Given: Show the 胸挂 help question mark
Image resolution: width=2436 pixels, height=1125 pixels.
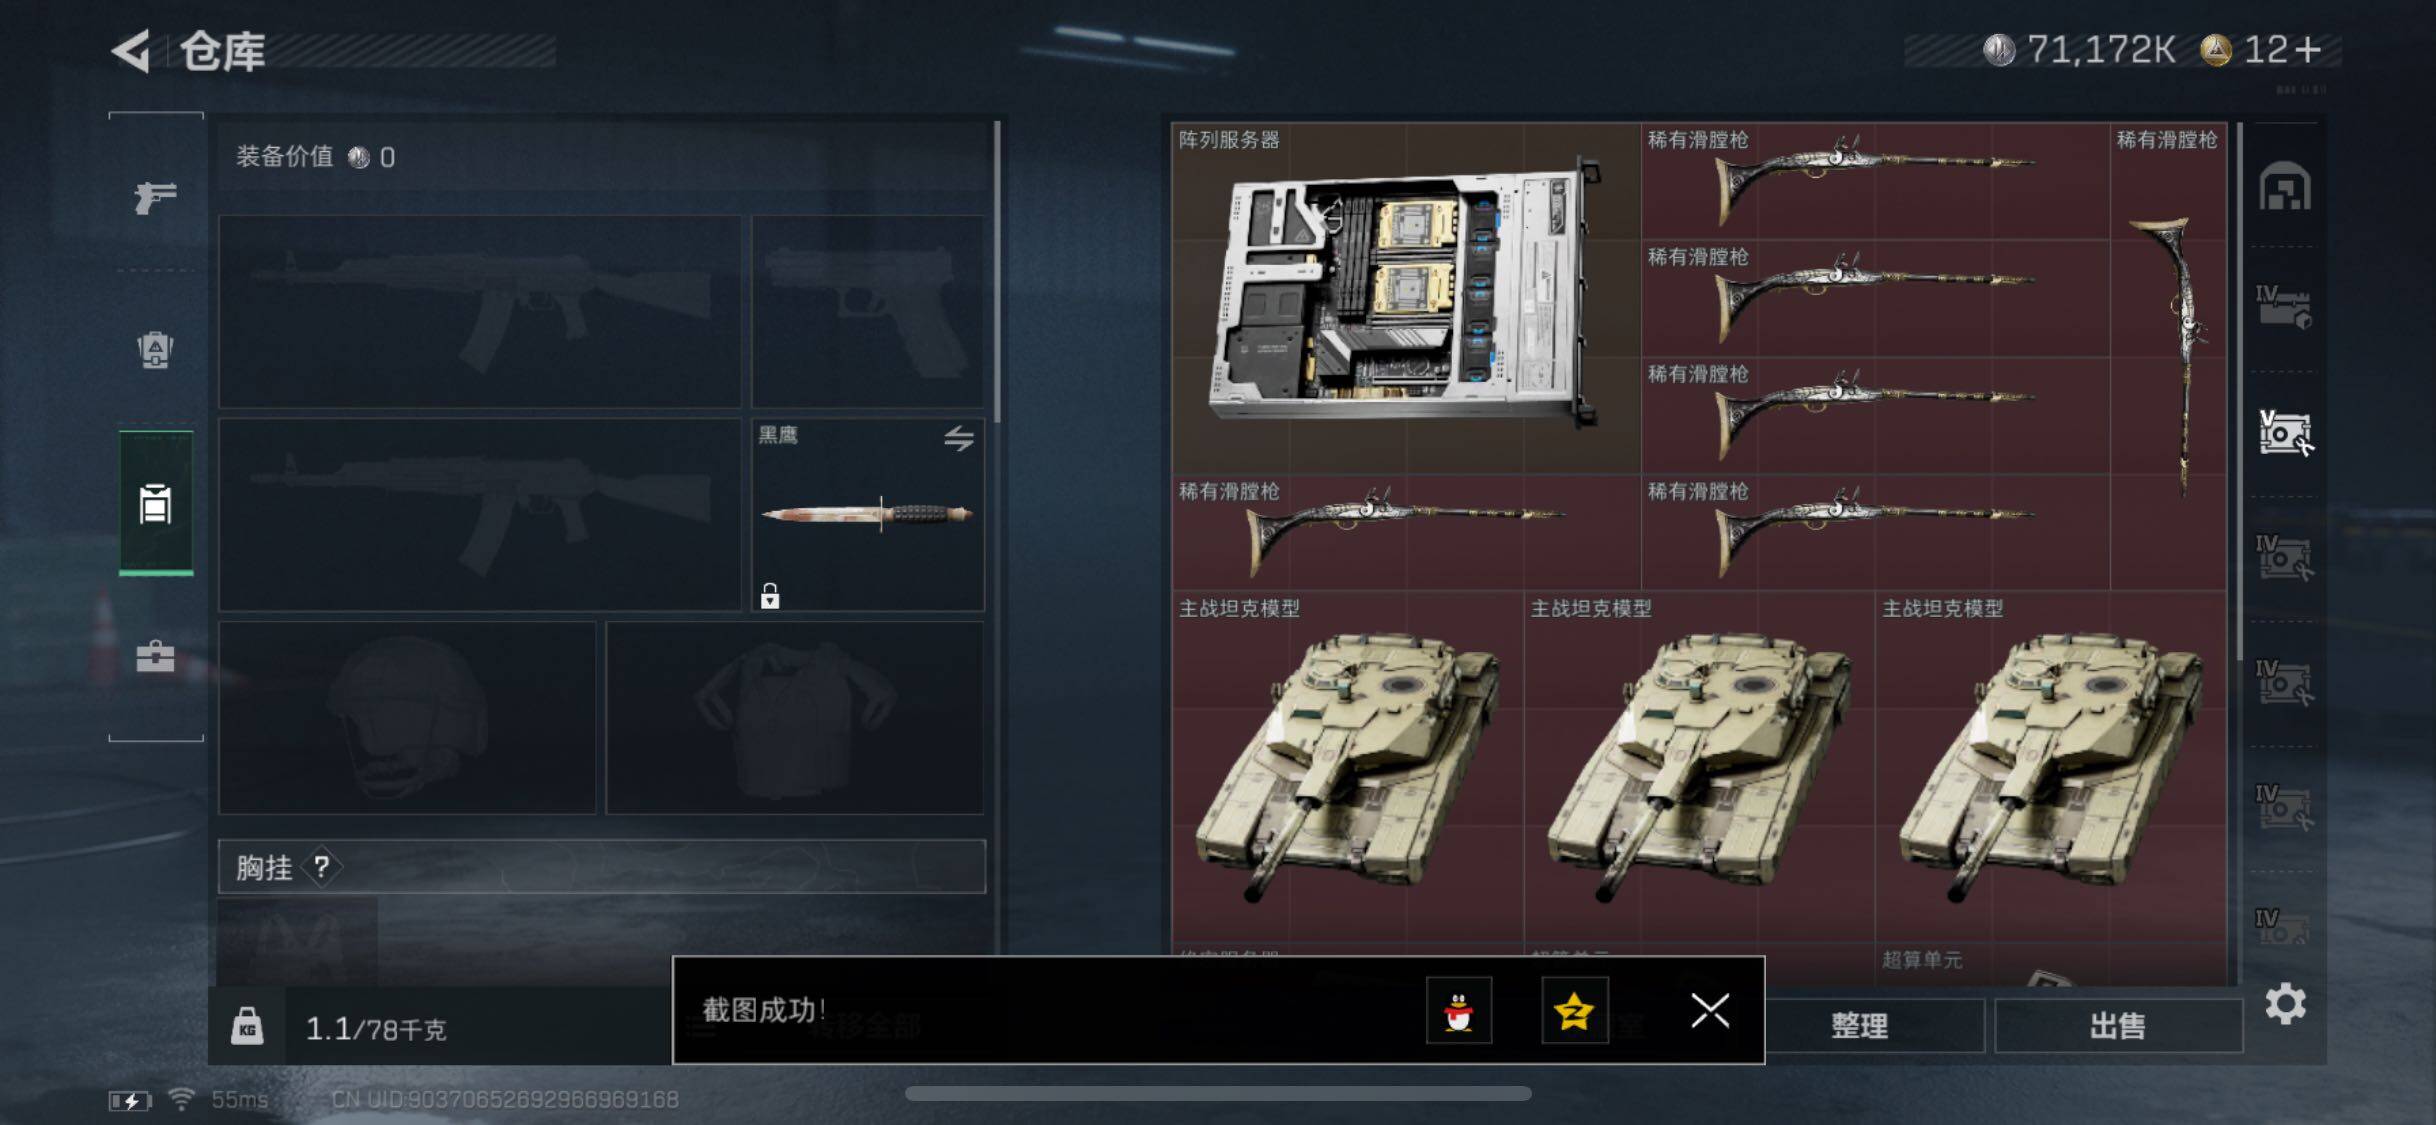Looking at the screenshot, I should pyautogui.click(x=321, y=866).
